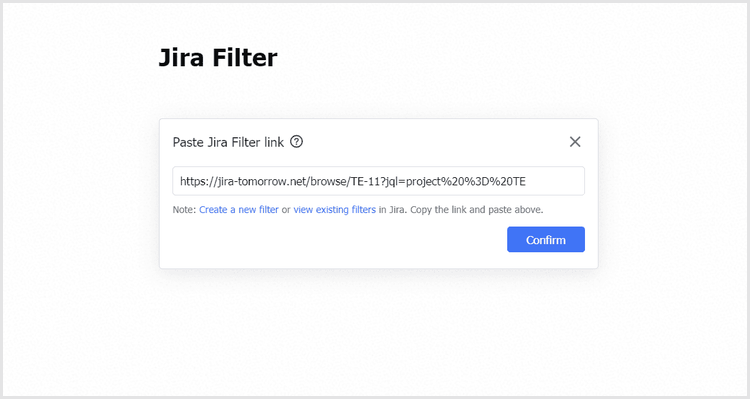Click the word 'Jira' in the note
Viewport: 750px width, 399px height.
[397, 210]
